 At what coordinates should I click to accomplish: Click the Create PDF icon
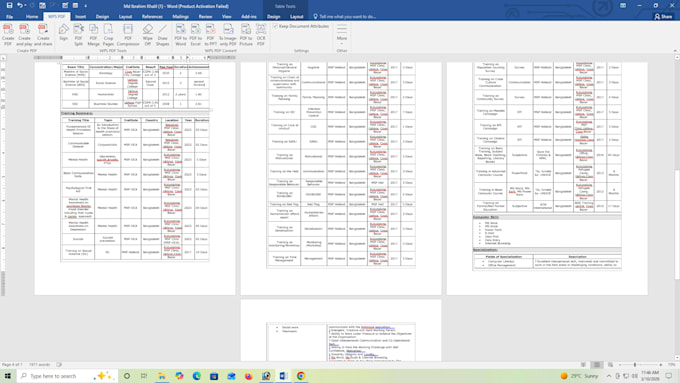tap(8, 35)
